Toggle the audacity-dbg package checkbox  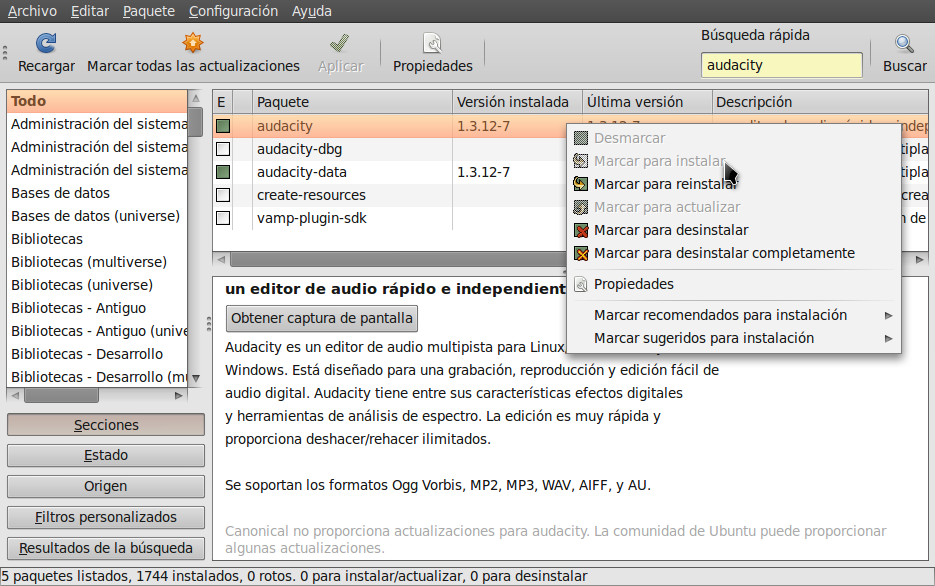223,149
